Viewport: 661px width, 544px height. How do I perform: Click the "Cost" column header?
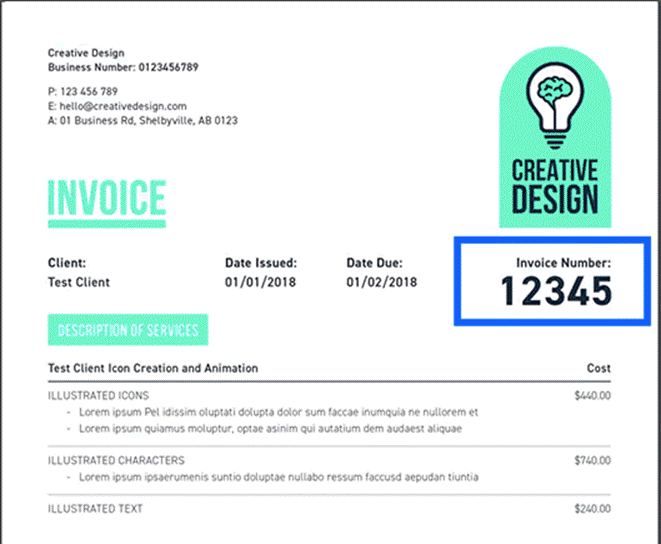point(599,368)
